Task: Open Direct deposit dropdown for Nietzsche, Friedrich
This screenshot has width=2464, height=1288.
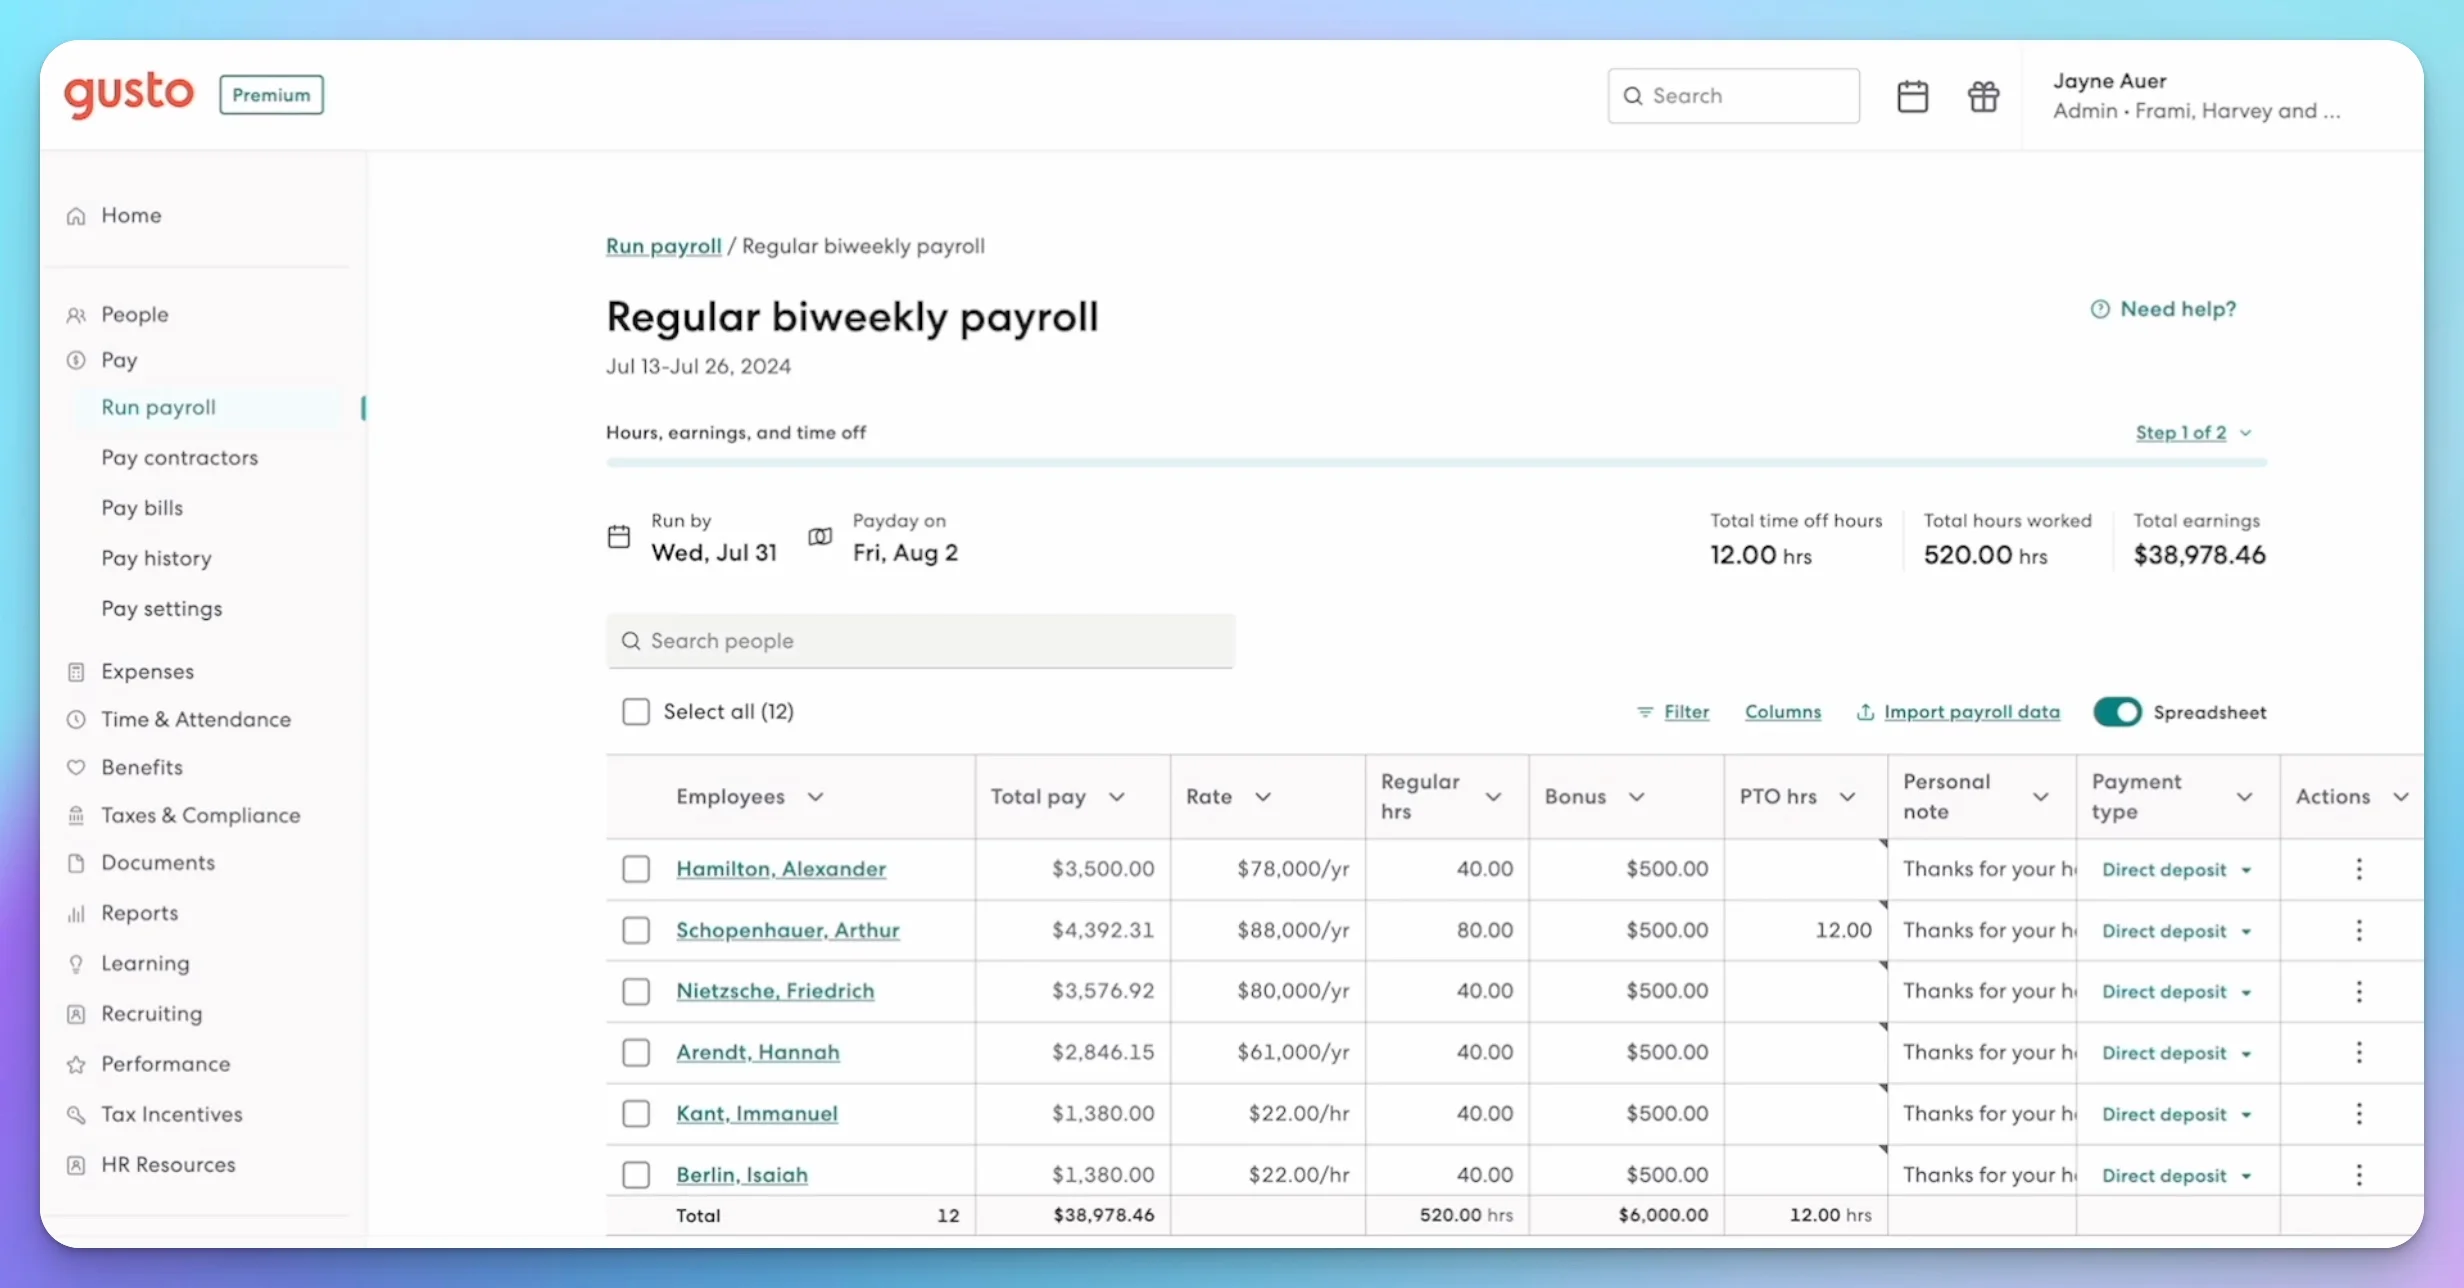Action: pos(2175,992)
